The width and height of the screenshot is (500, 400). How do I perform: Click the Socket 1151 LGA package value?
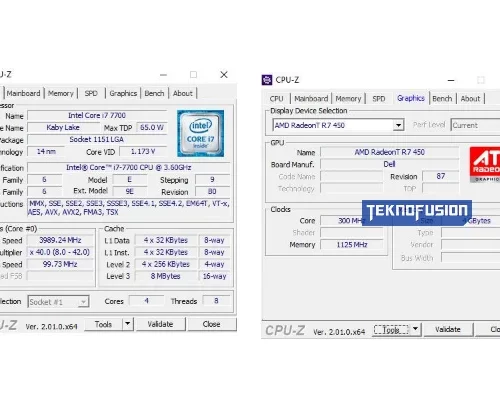click(x=97, y=139)
